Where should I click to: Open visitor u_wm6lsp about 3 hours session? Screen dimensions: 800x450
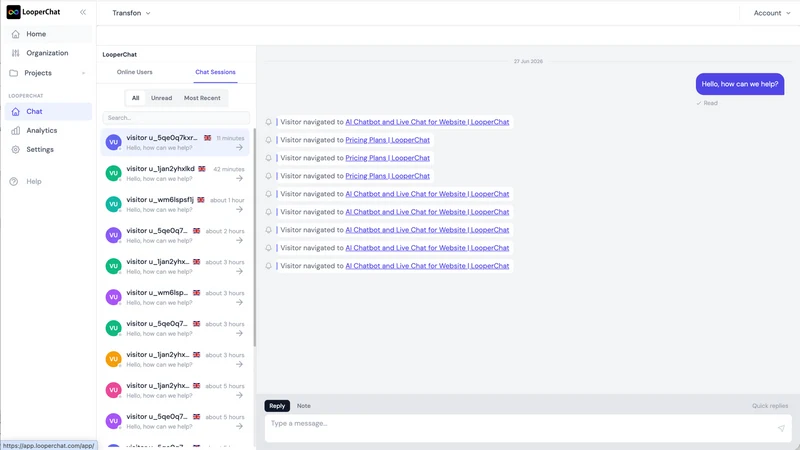click(x=175, y=297)
